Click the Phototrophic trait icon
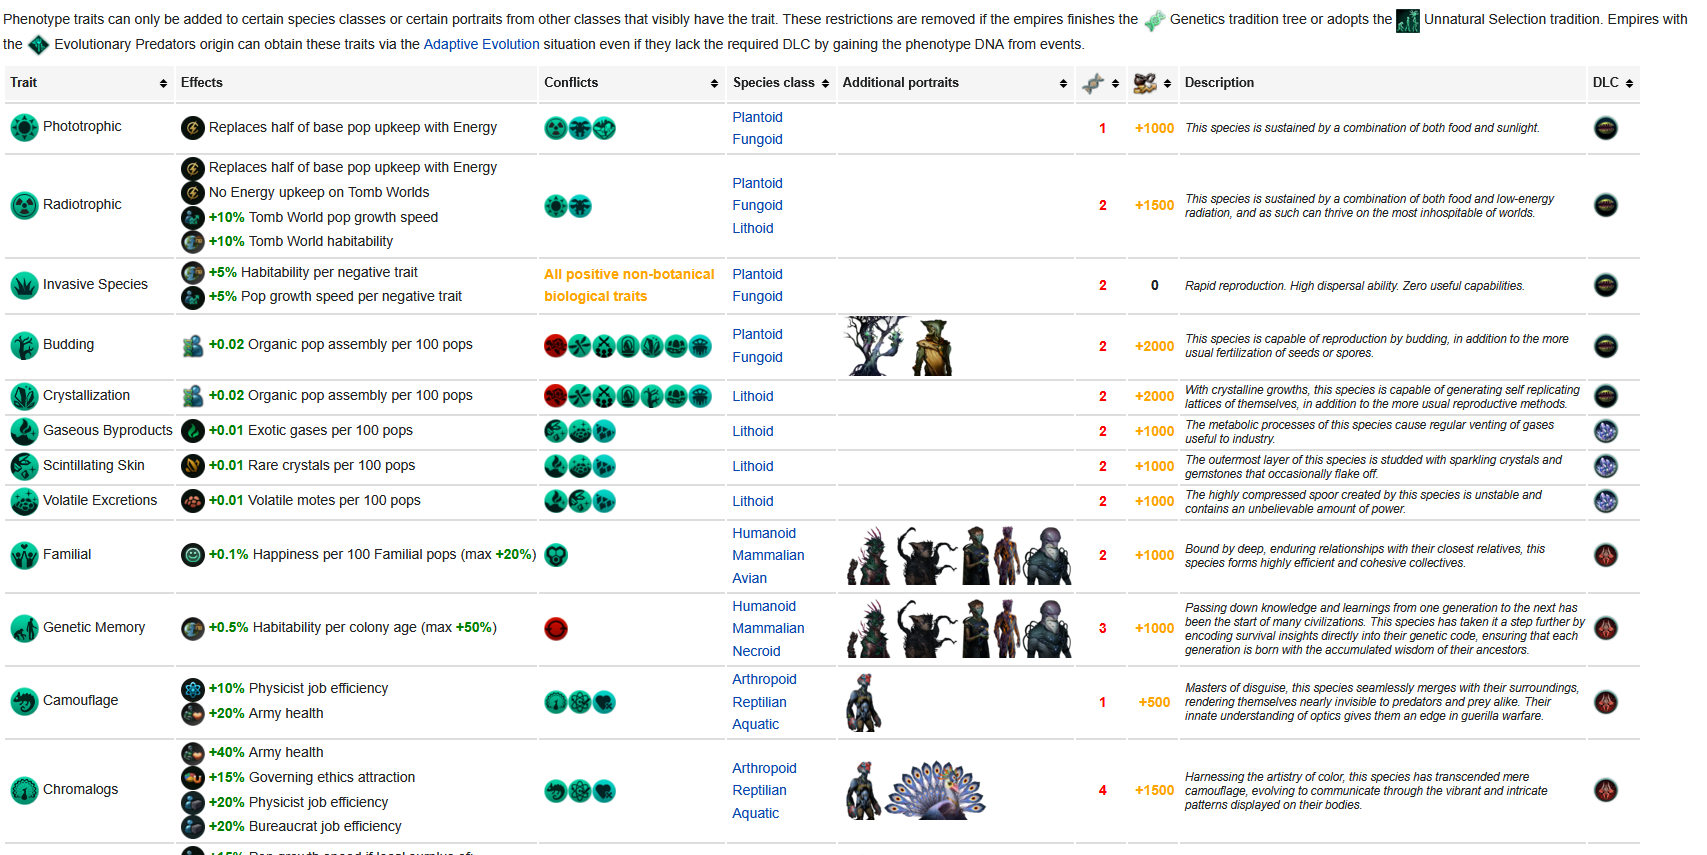This screenshot has width=1707, height=855. [24, 127]
